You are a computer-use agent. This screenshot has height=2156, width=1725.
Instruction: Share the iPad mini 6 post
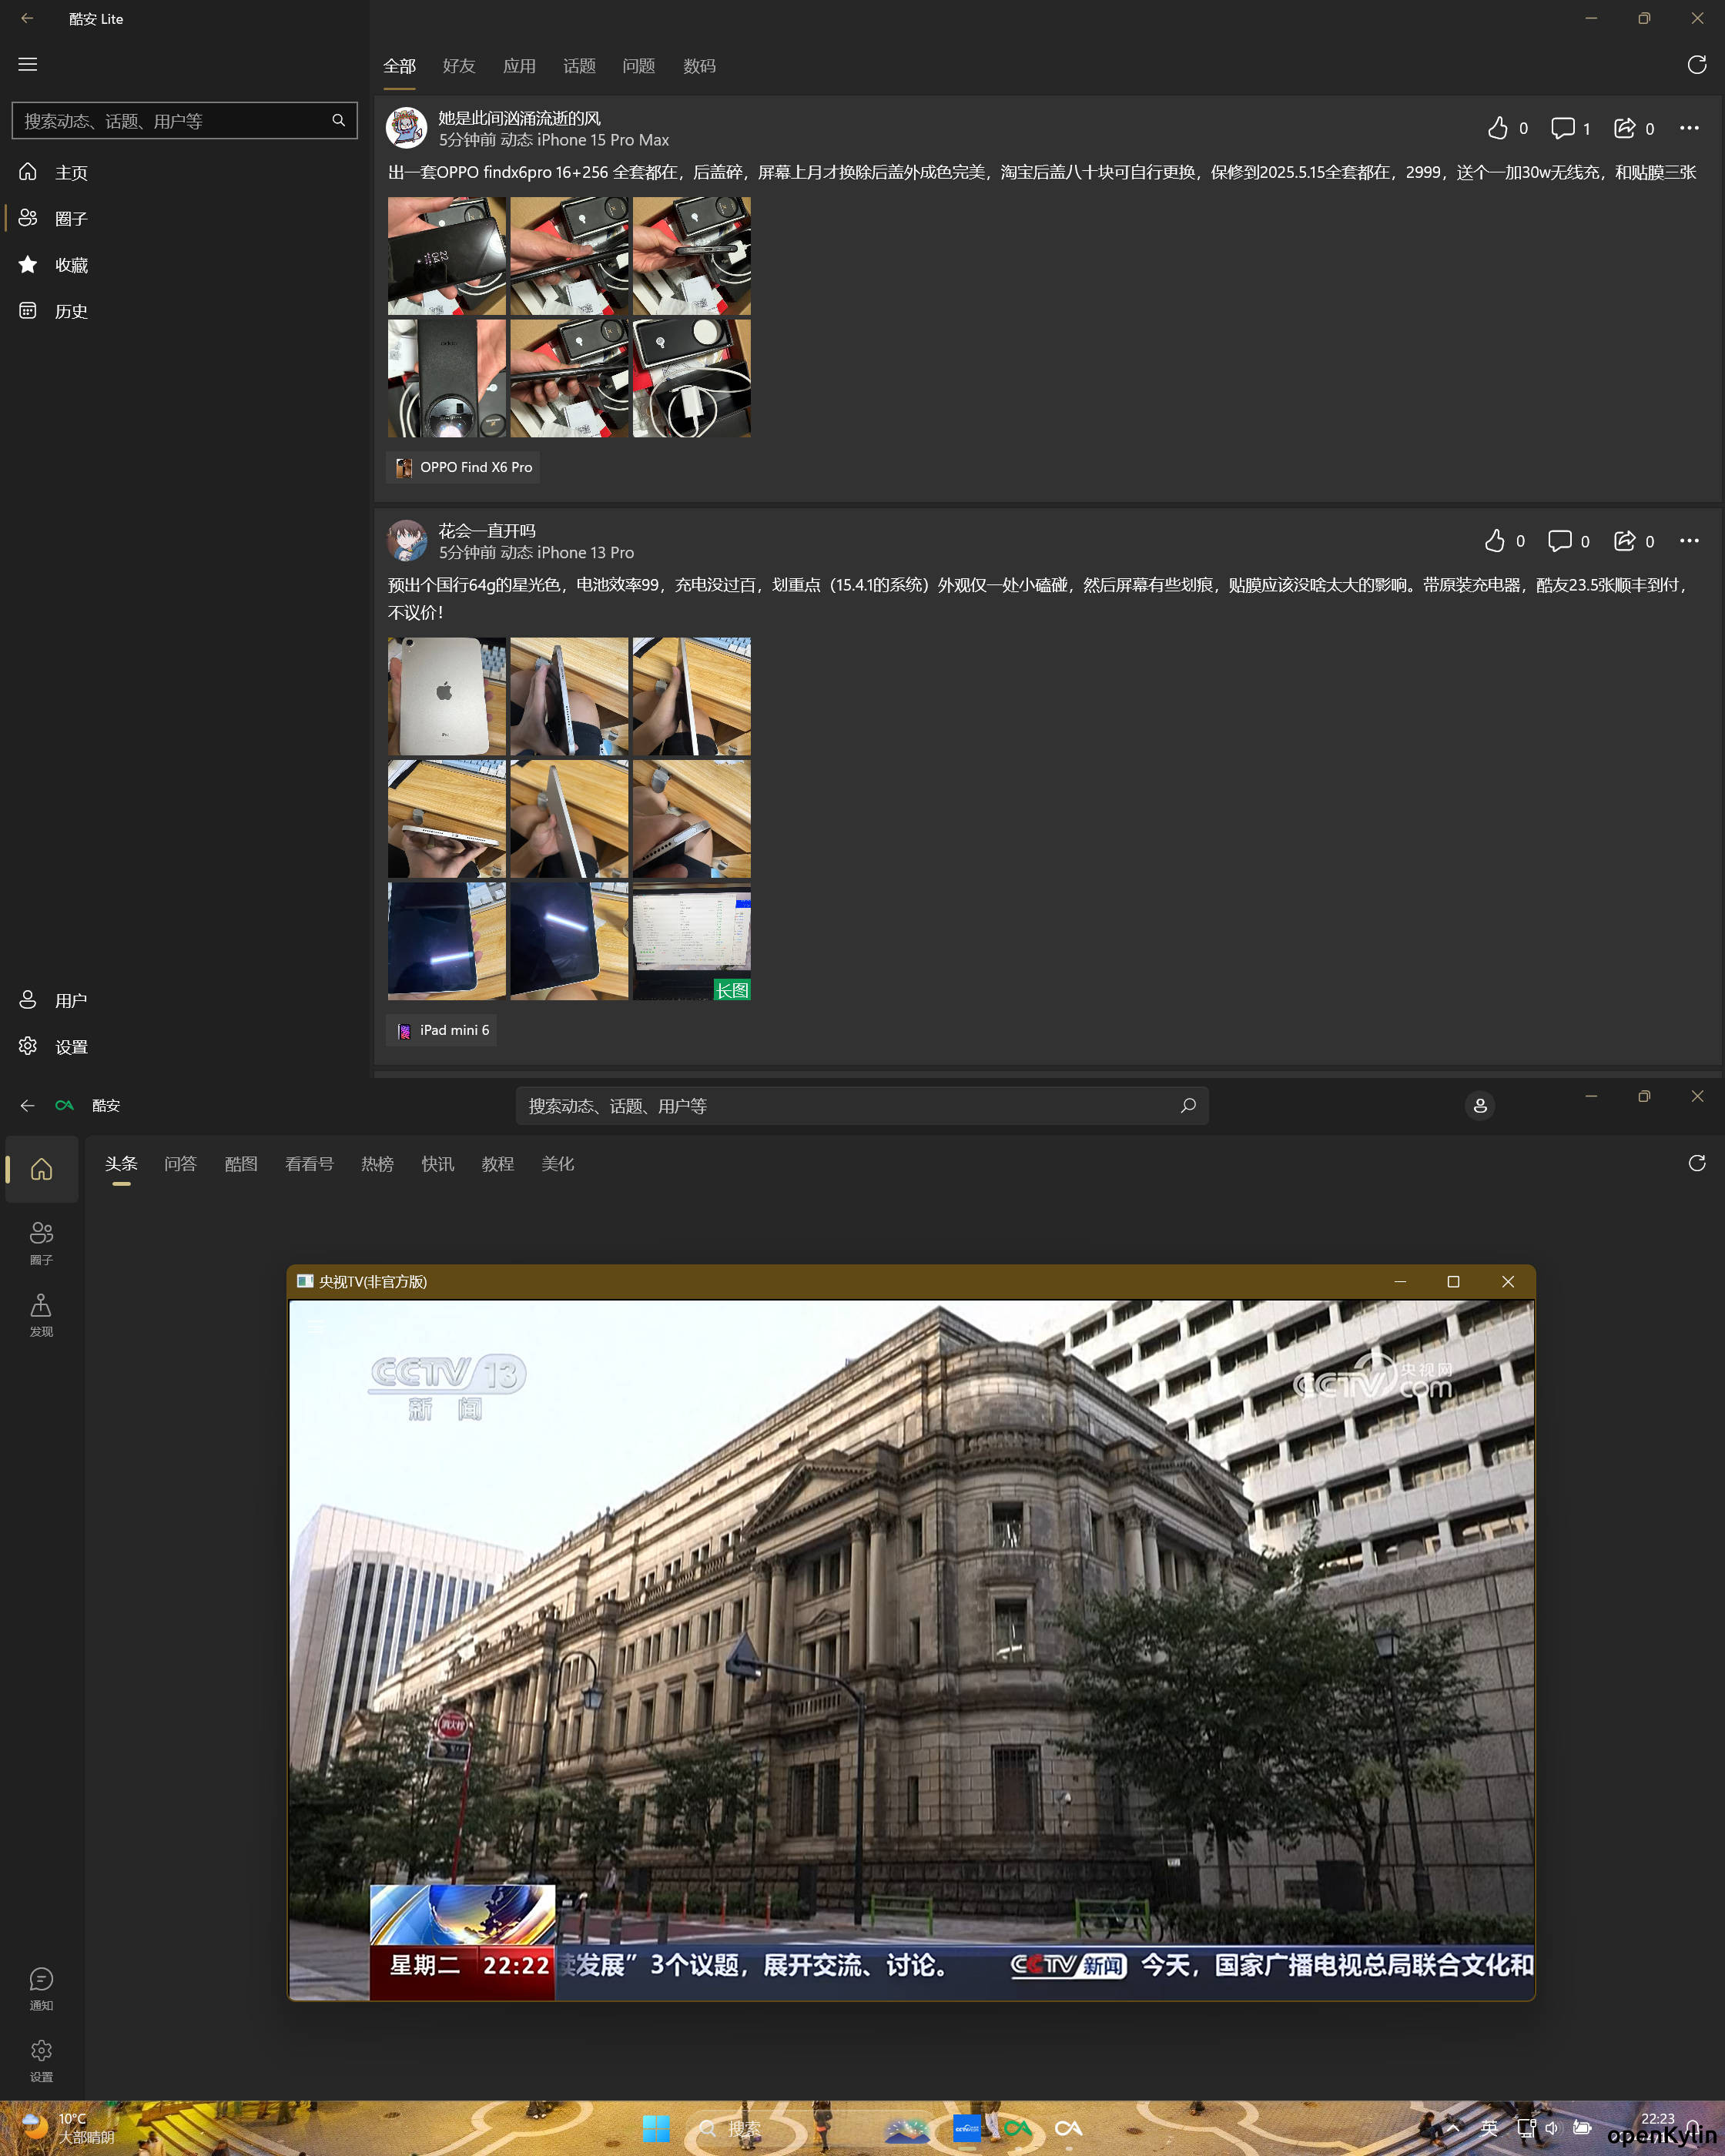[x=1624, y=541]
